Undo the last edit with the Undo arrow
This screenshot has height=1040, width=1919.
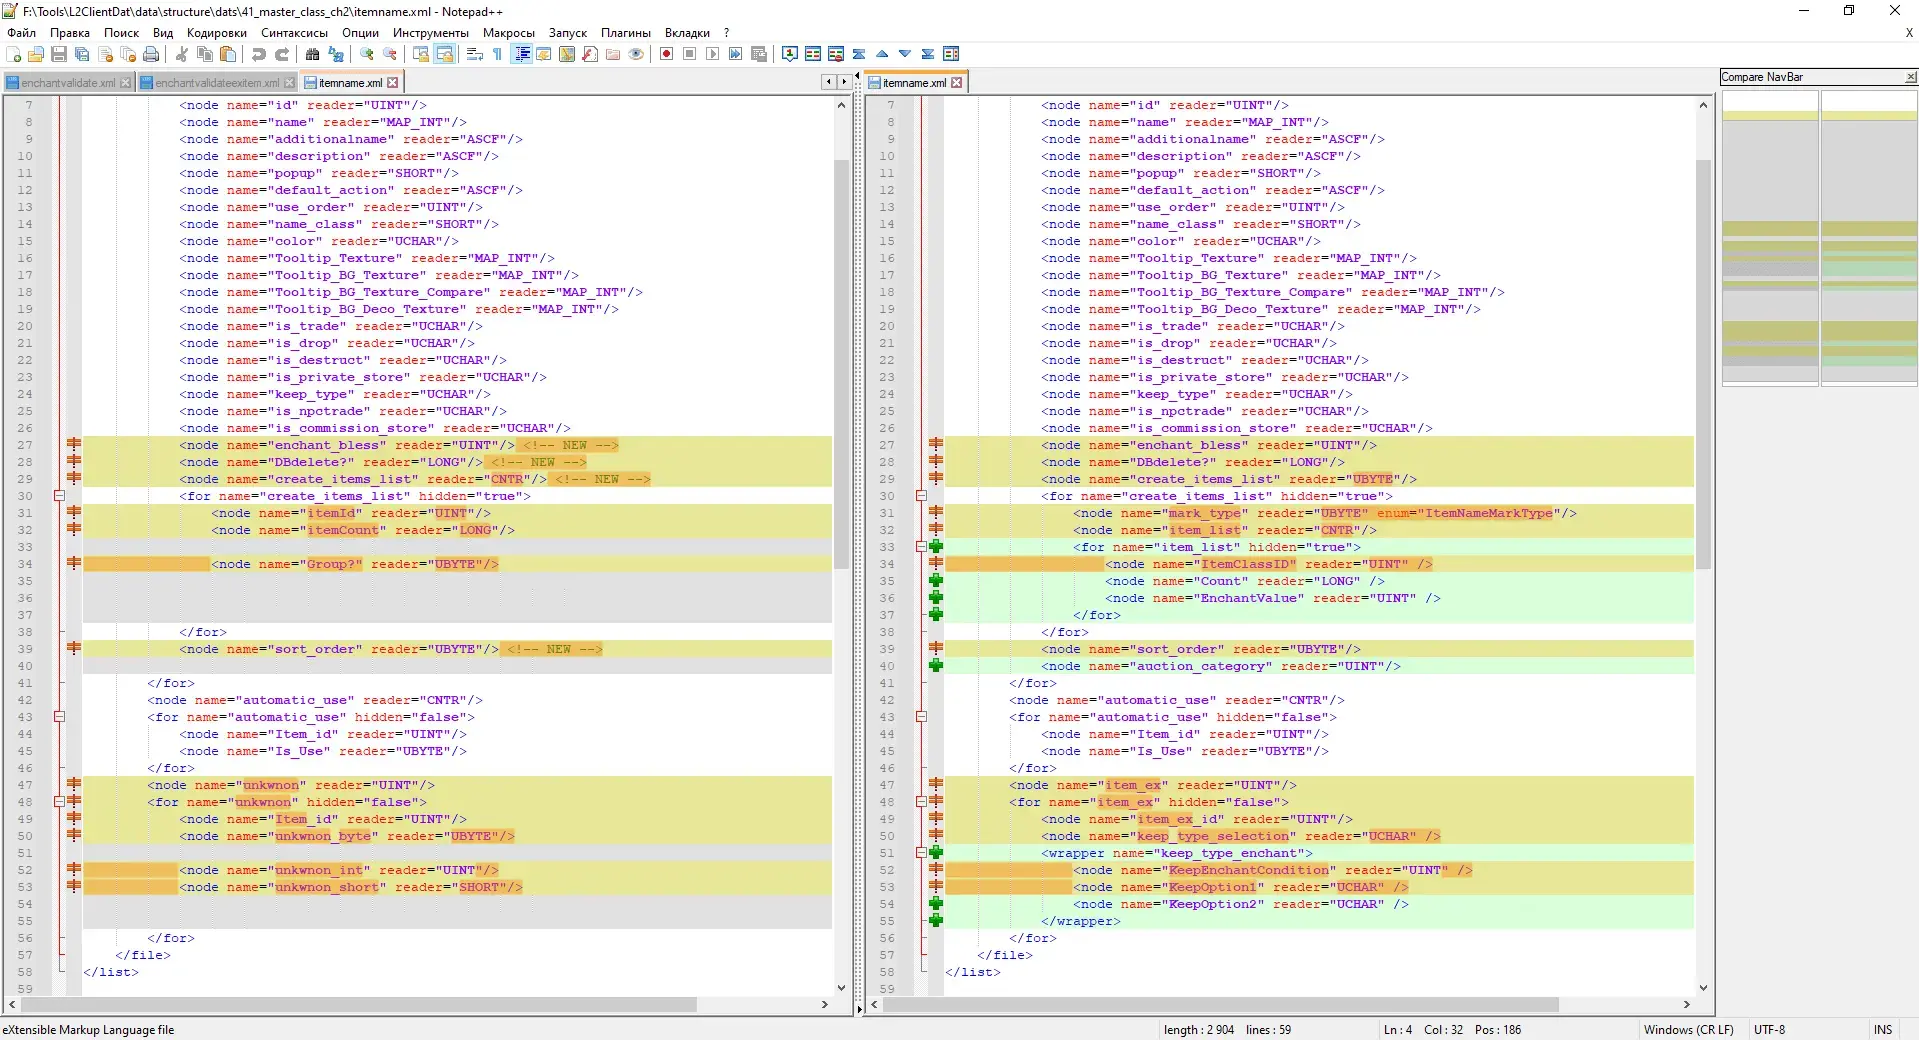(x=259, y=54)
